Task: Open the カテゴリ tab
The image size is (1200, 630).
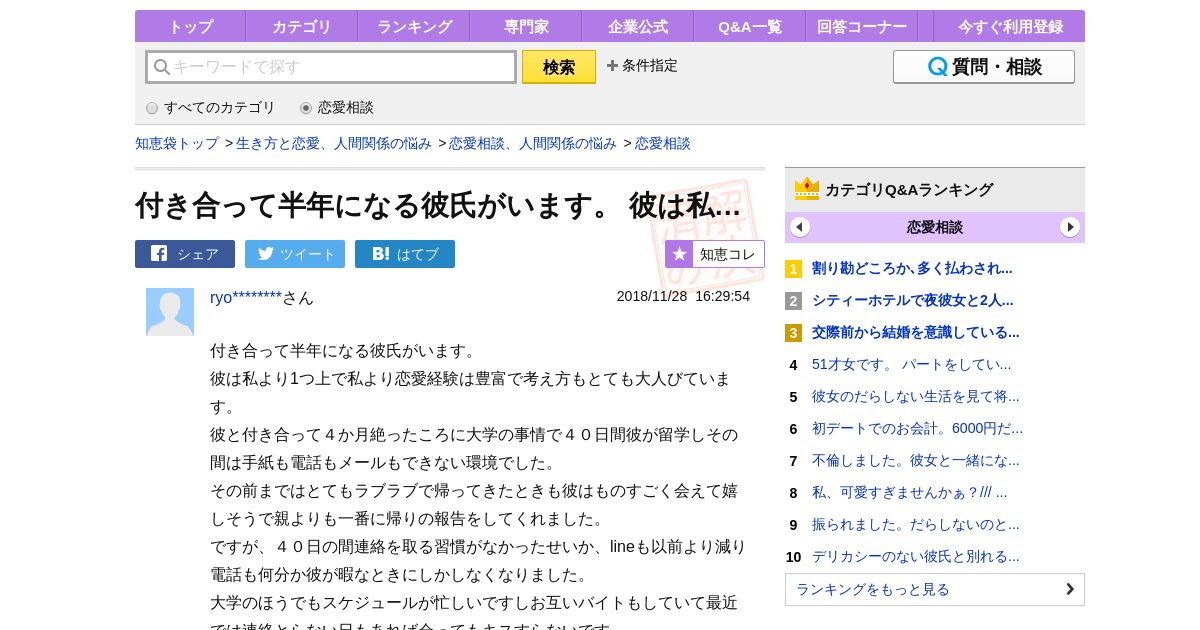Action: [x=301, y=26]
